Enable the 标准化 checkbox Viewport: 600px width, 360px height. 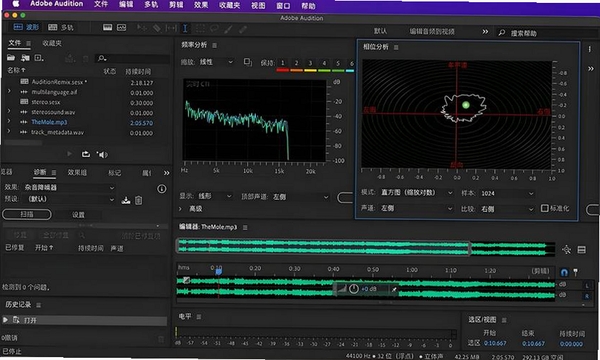(544, 208)
